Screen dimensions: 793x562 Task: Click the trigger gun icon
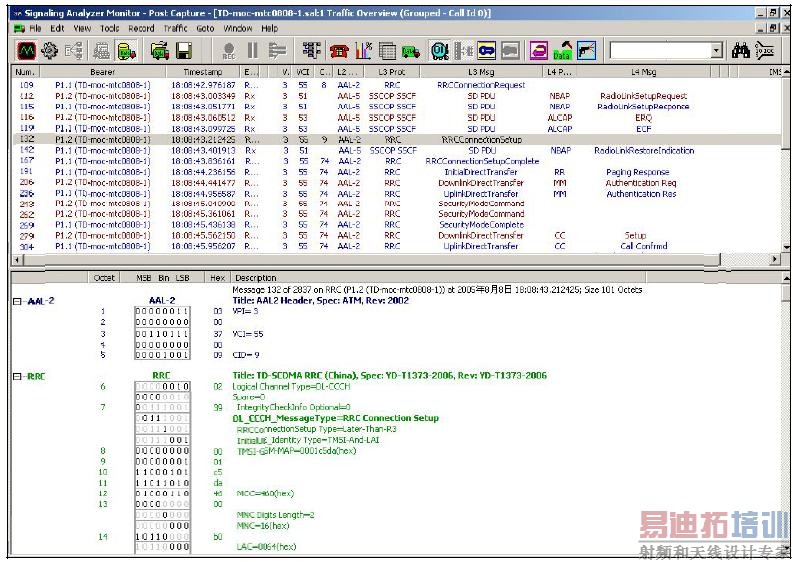click(587, 51)
